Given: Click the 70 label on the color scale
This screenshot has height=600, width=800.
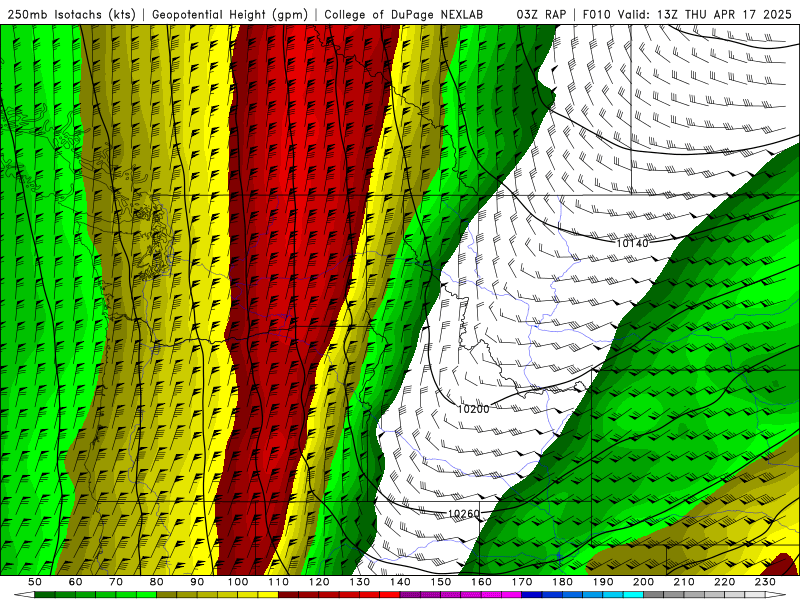Looking at the screenshot, I should click(116, 582).
